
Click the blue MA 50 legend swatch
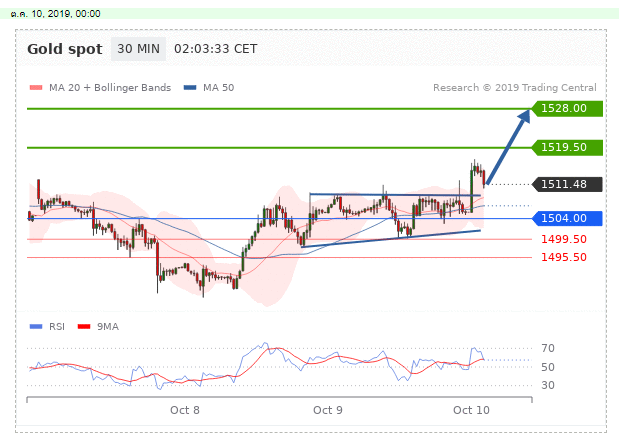point(190,88)
